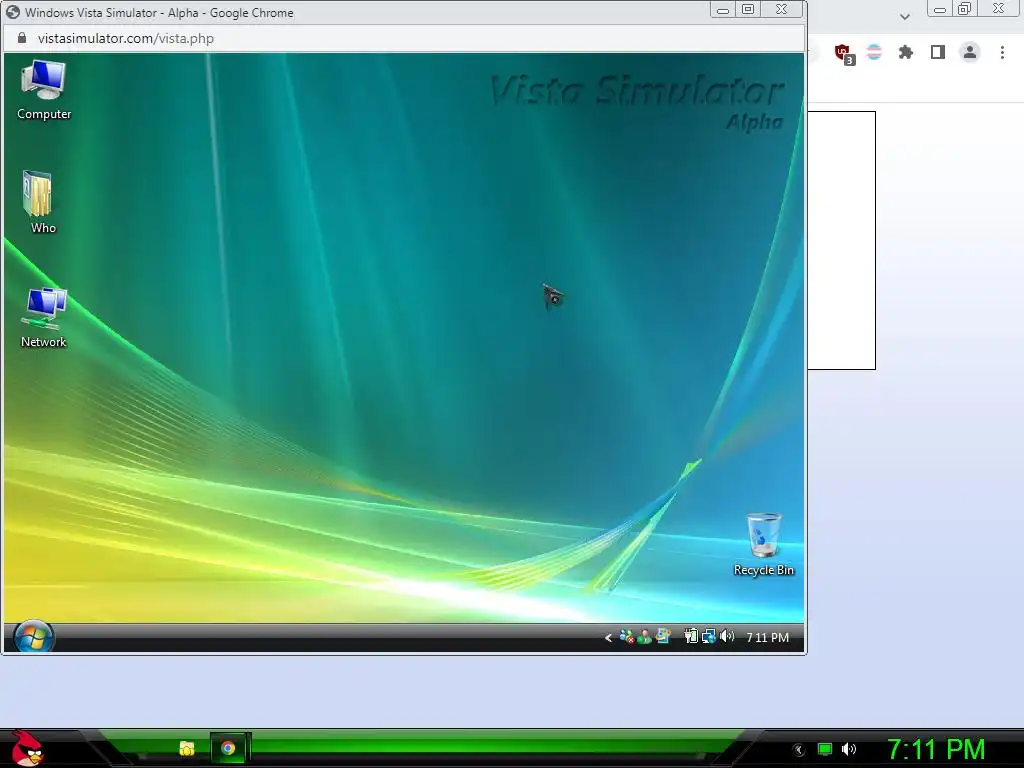Open the Vista Start orb

pyautogui.click(x=33, y=637)
